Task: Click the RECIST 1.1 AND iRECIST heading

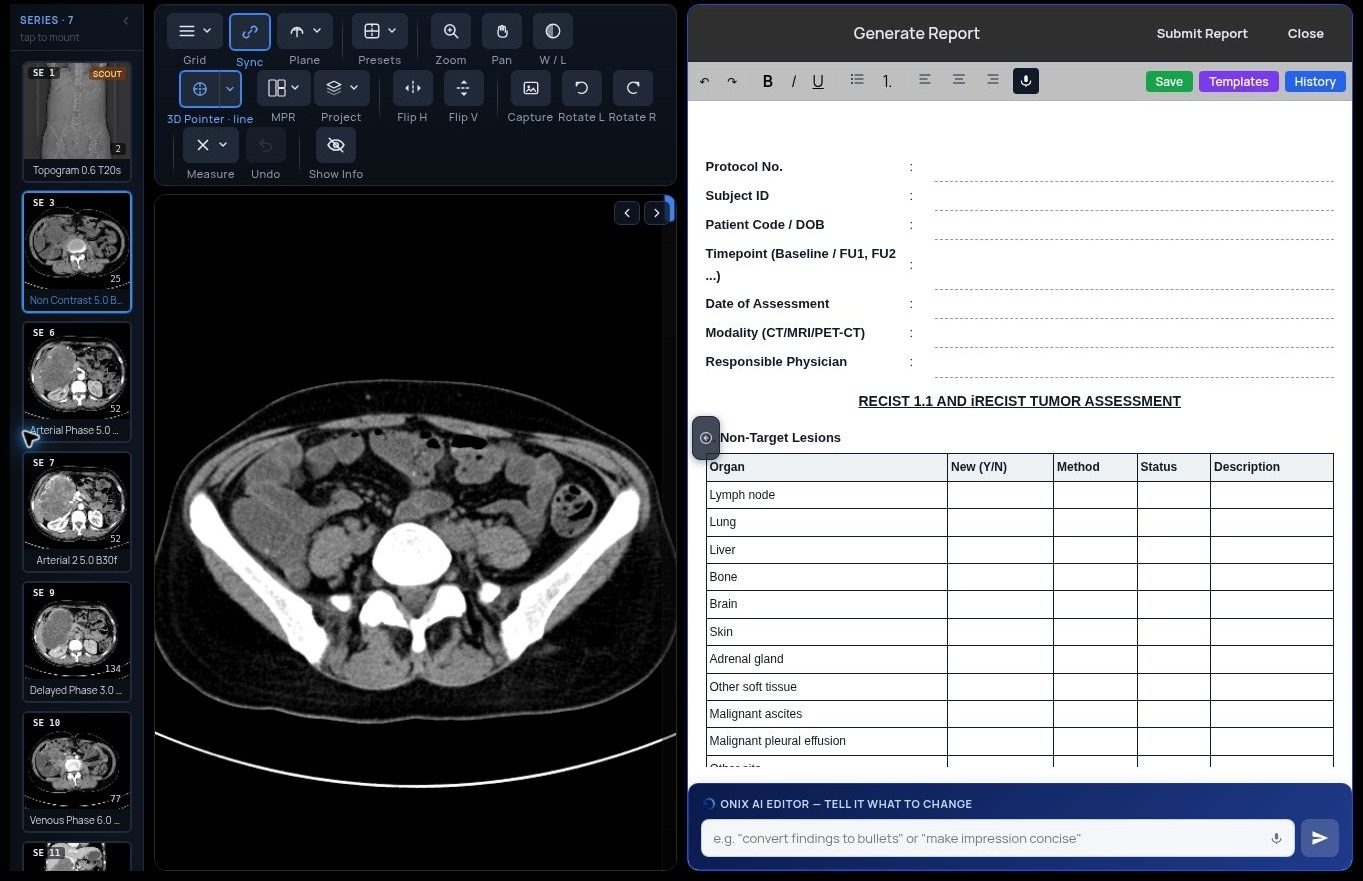Action: click(x=1019, y=401)
